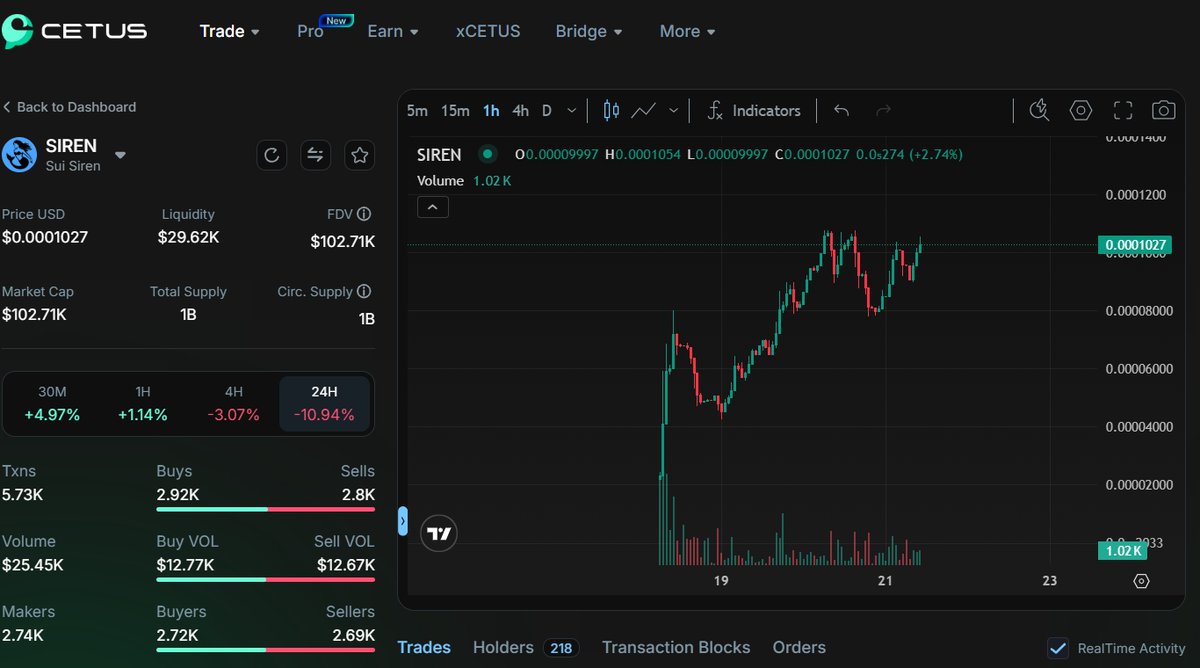The image size is (1200, 668).
Task: Expand the chart style dropdown chevron
Action: point(674,111)
